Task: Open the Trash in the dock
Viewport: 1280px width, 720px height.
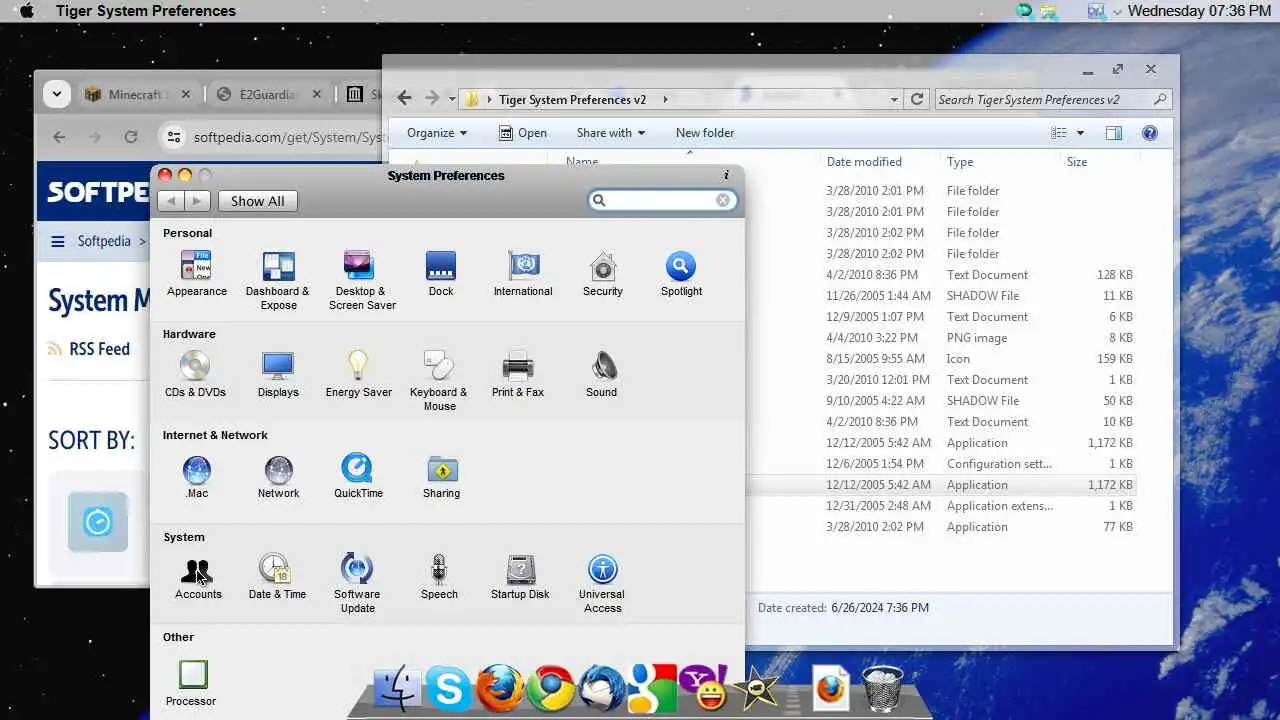Action: 883,688
